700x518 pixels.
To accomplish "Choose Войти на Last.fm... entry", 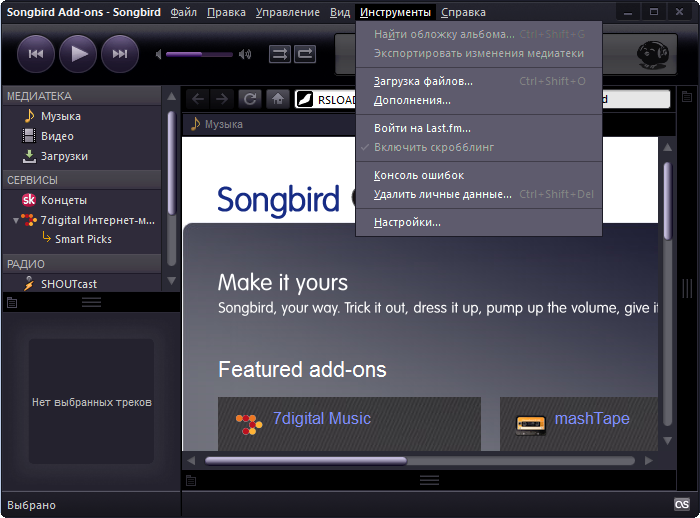I will 479,129.
